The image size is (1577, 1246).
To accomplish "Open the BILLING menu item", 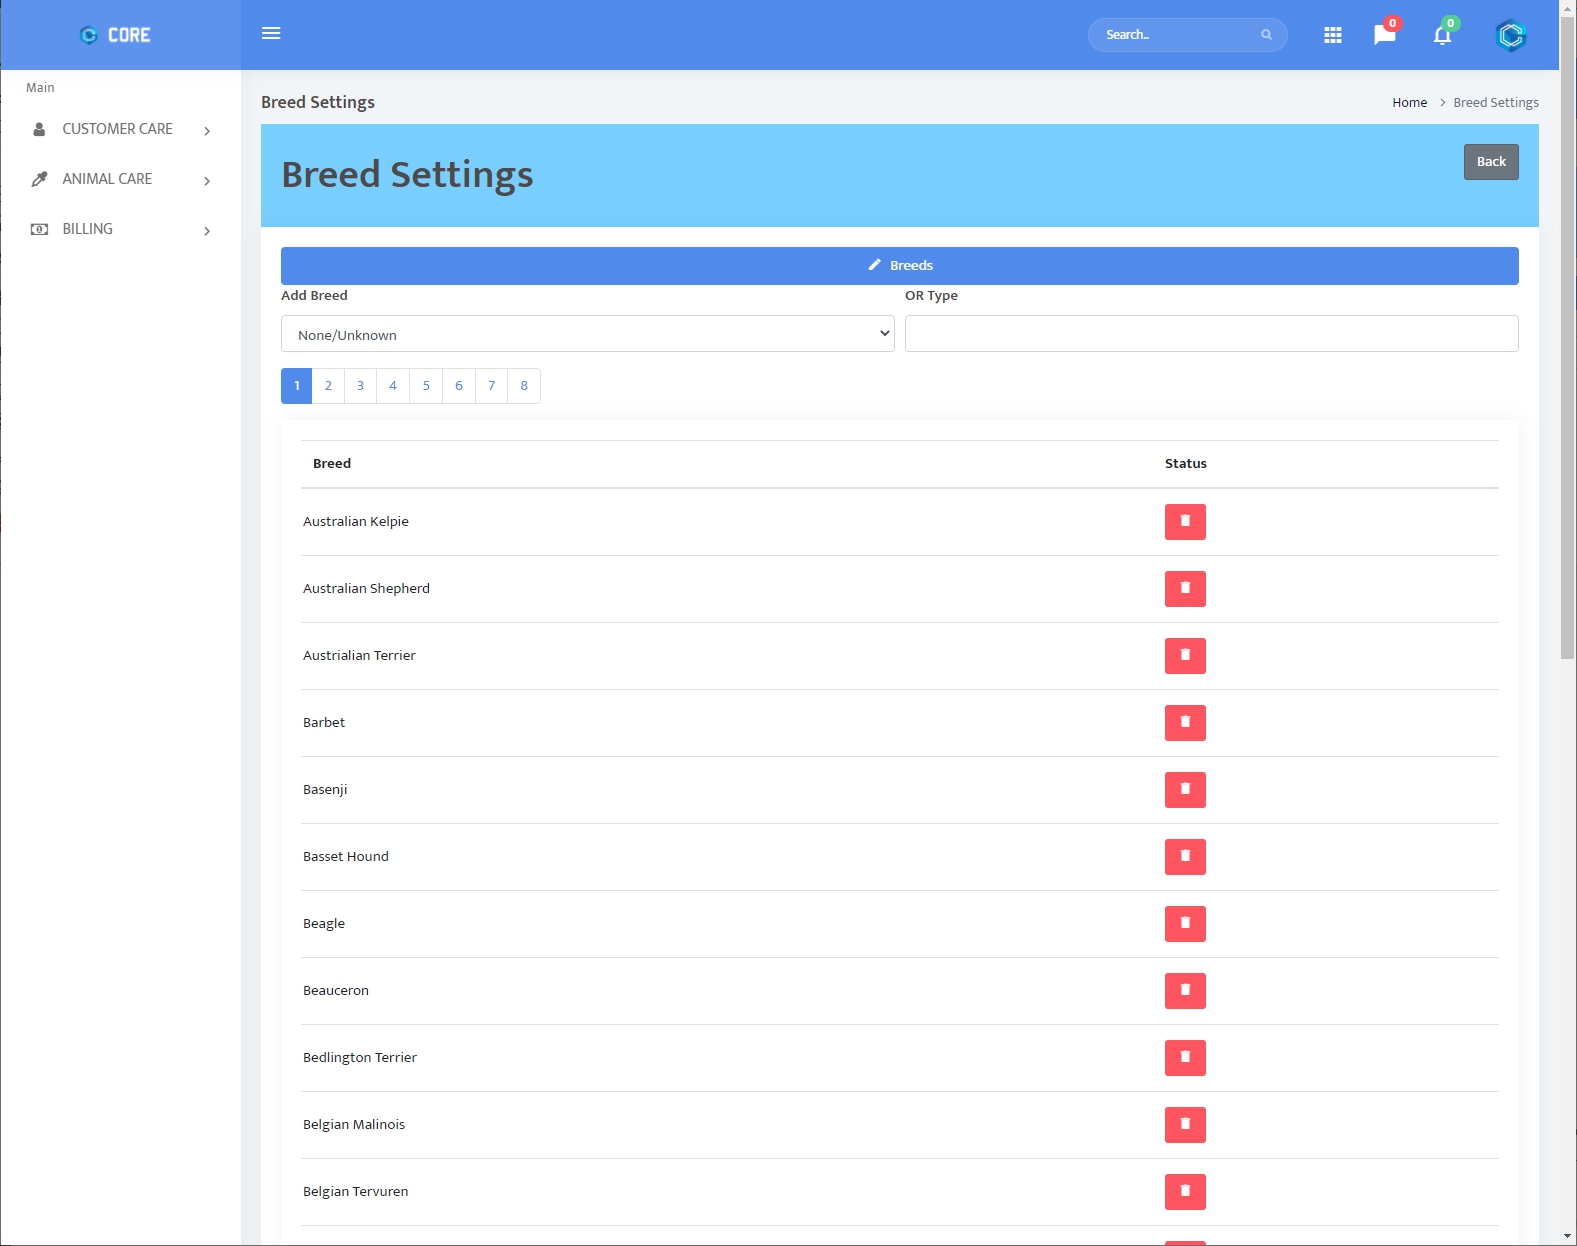I will click(120, 229).
